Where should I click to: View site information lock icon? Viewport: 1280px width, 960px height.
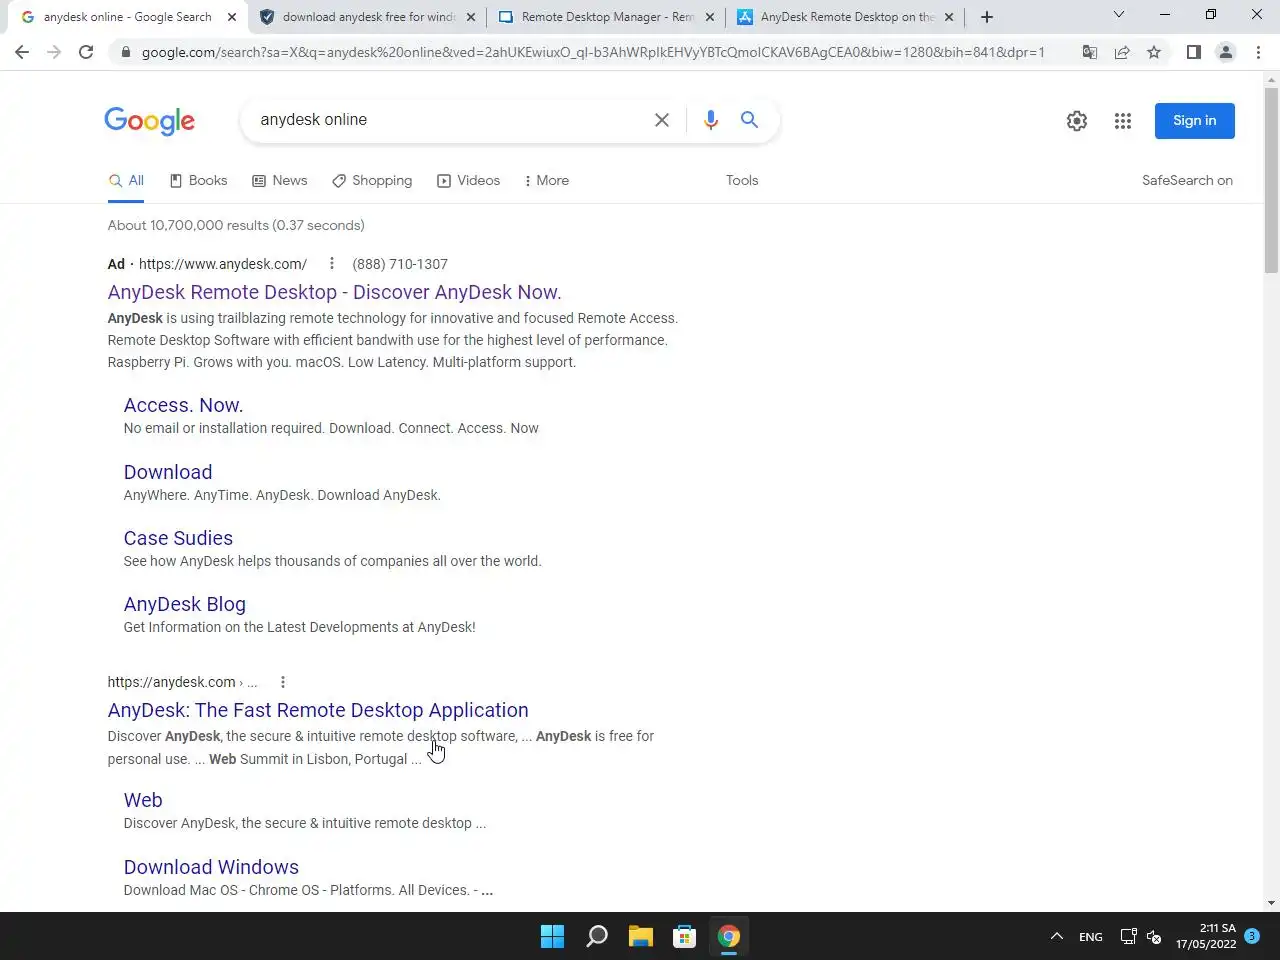tap(125, 52)
